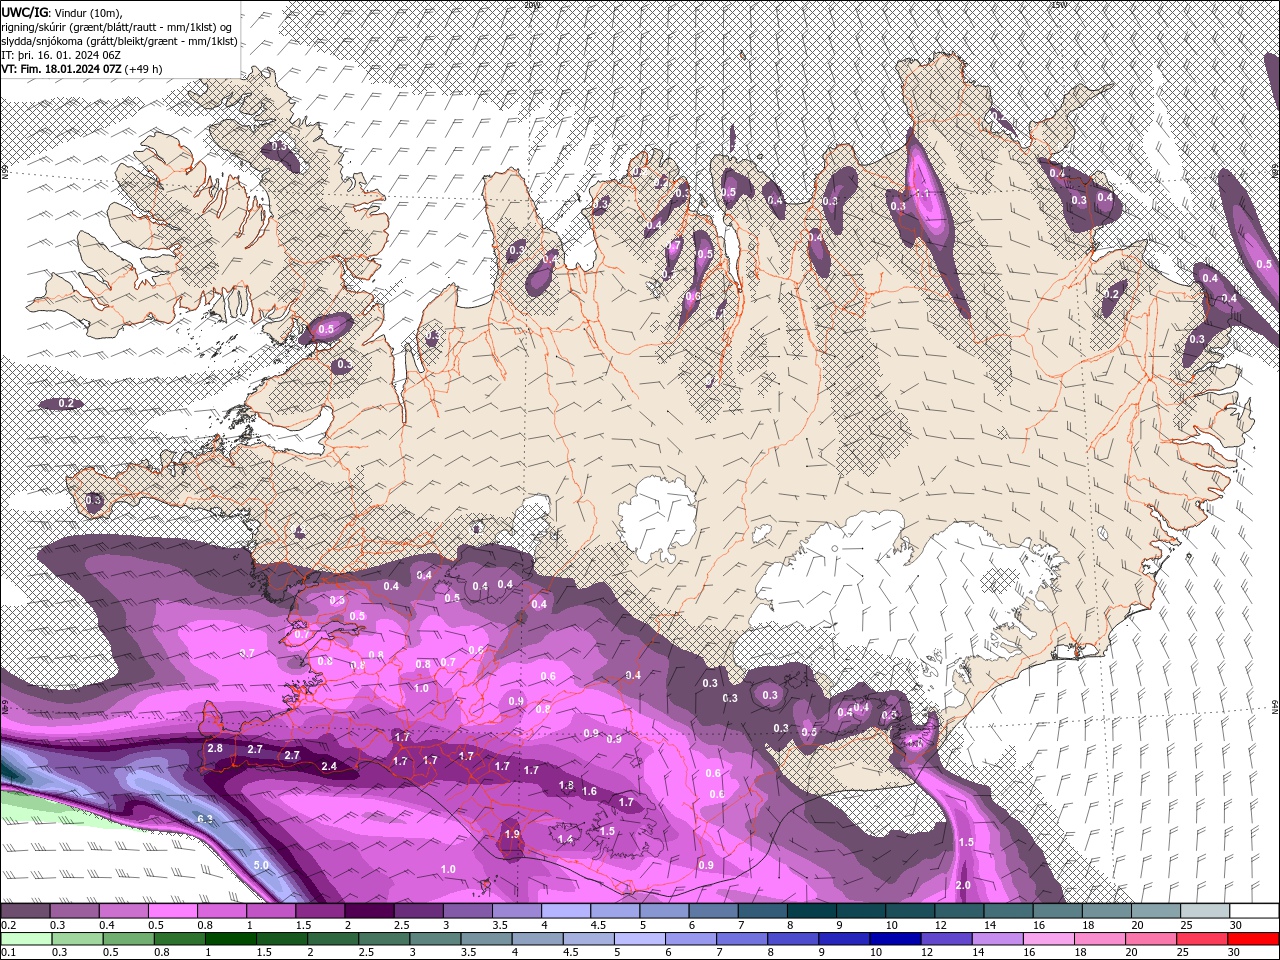This screenshot has width=1280, height=960.
Task: Click the valid time 'VT: Fim. 18.01.2024 07Z'
Action: tap(61, 69)
